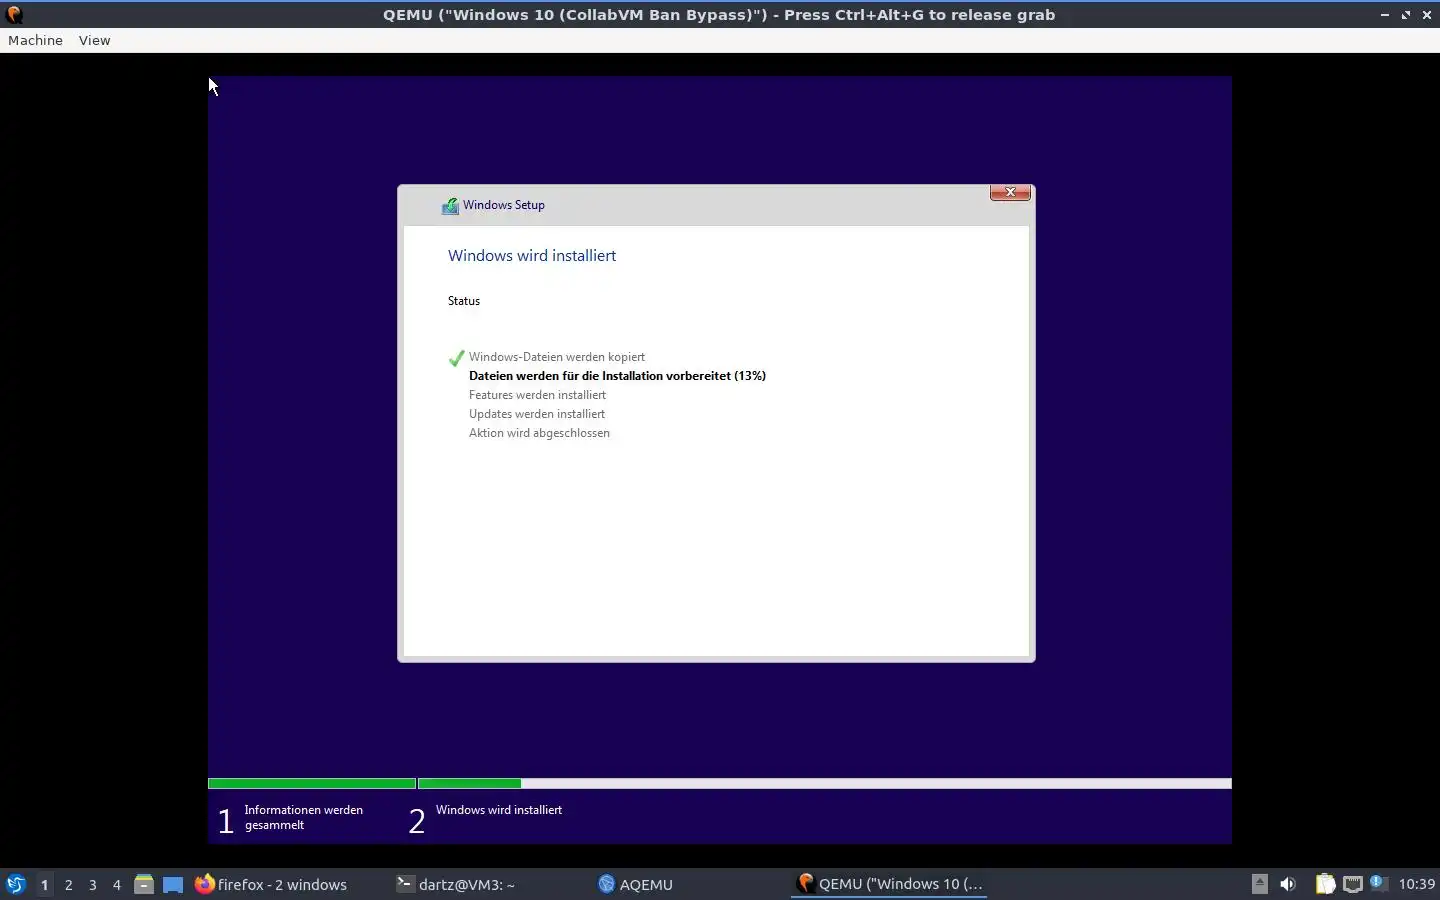
Task: Click the show desktop taskbar icon
Action: tap(173, 884)
